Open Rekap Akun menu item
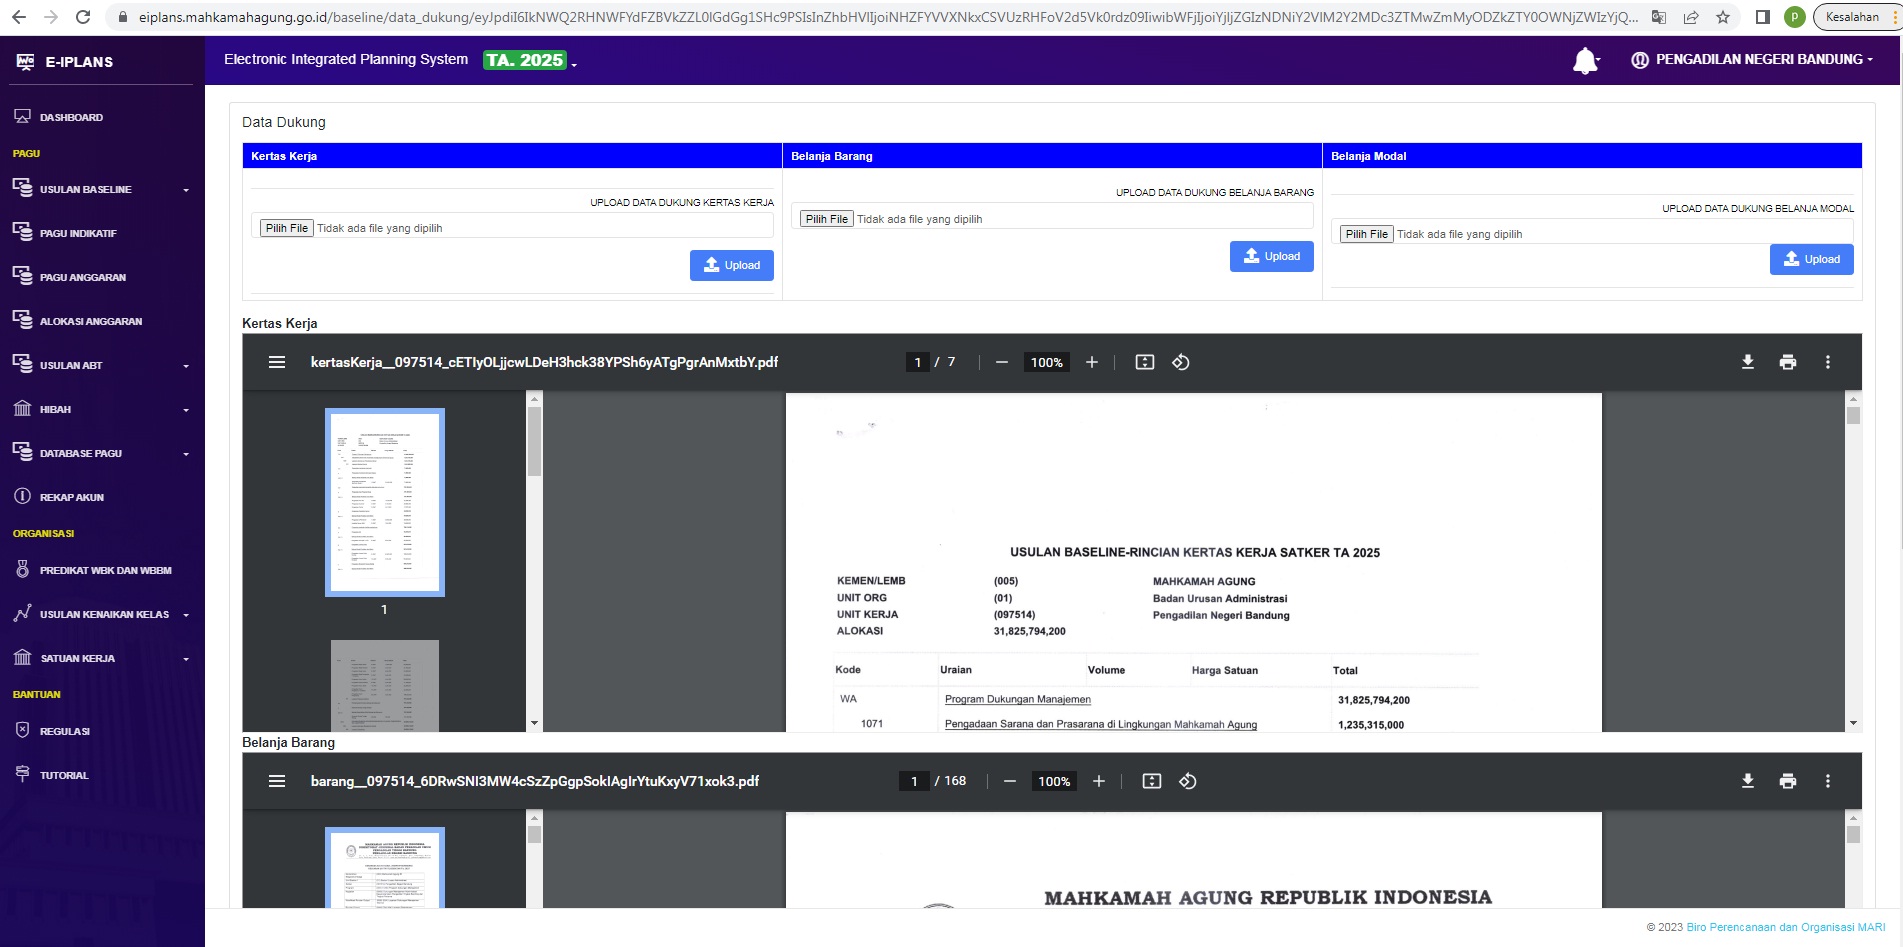1903x947 pixels. (71, 497)
